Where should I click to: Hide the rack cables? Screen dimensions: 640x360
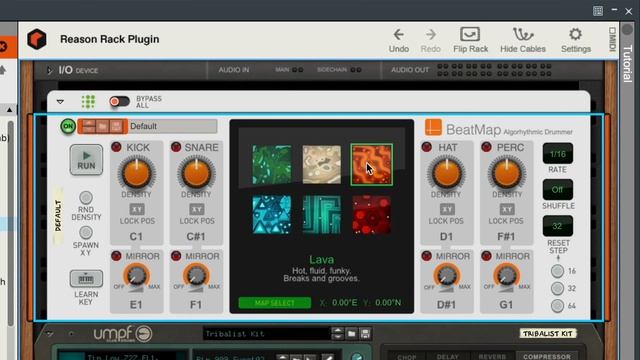523,40
